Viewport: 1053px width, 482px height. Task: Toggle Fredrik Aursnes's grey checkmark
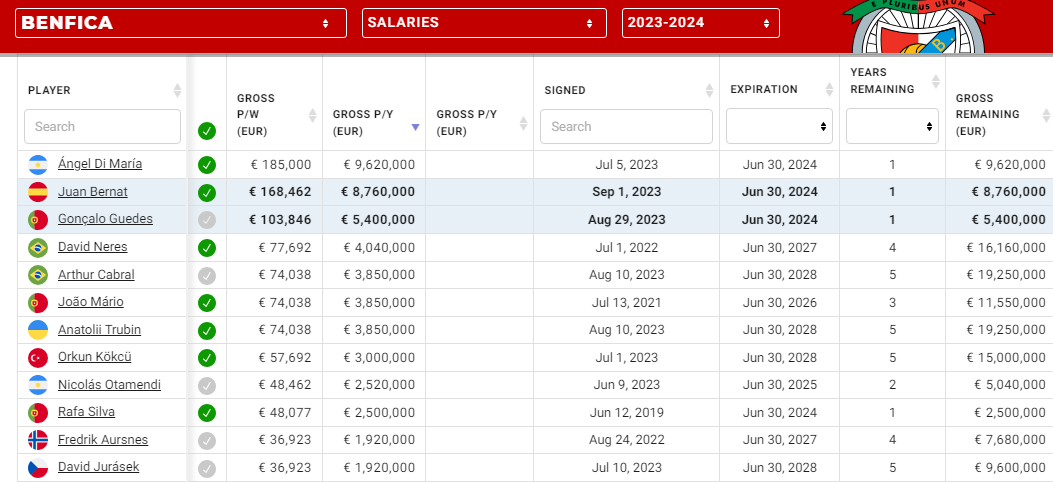coord(207,440)
